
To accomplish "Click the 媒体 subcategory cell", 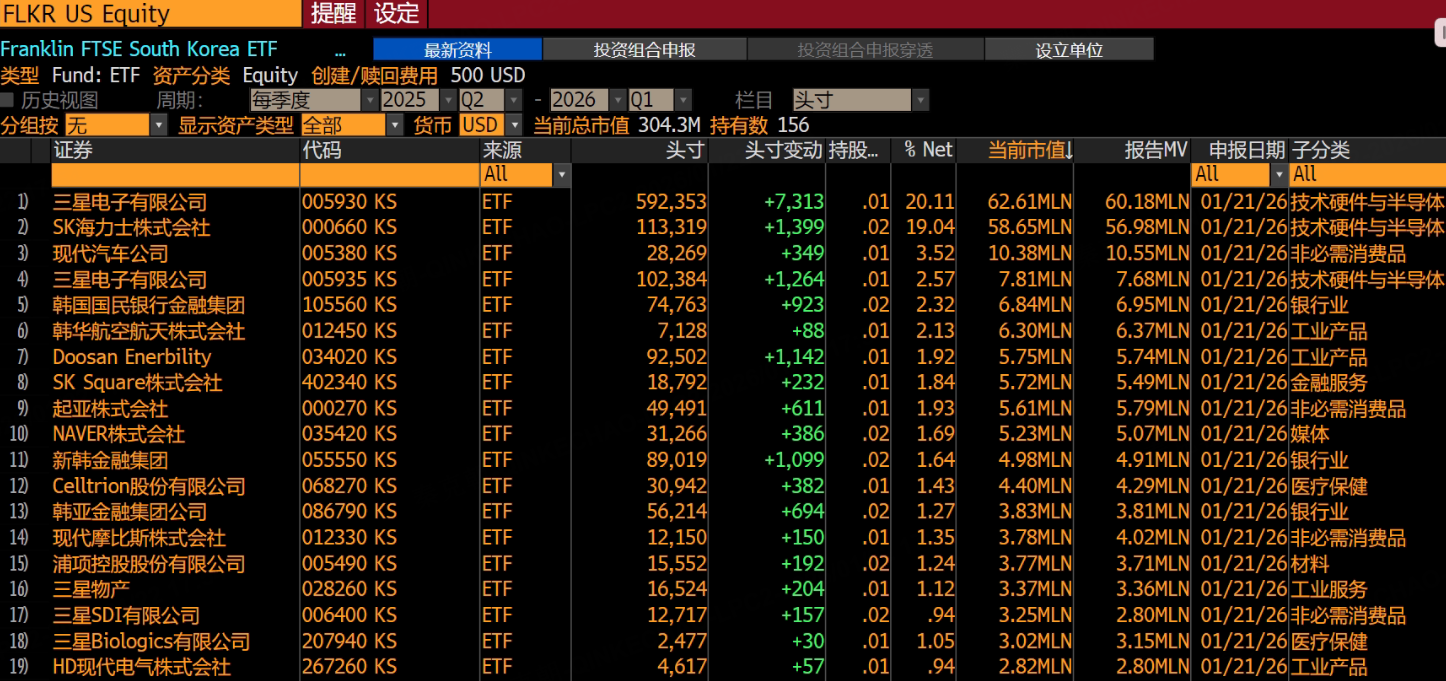I will 1310,434.
